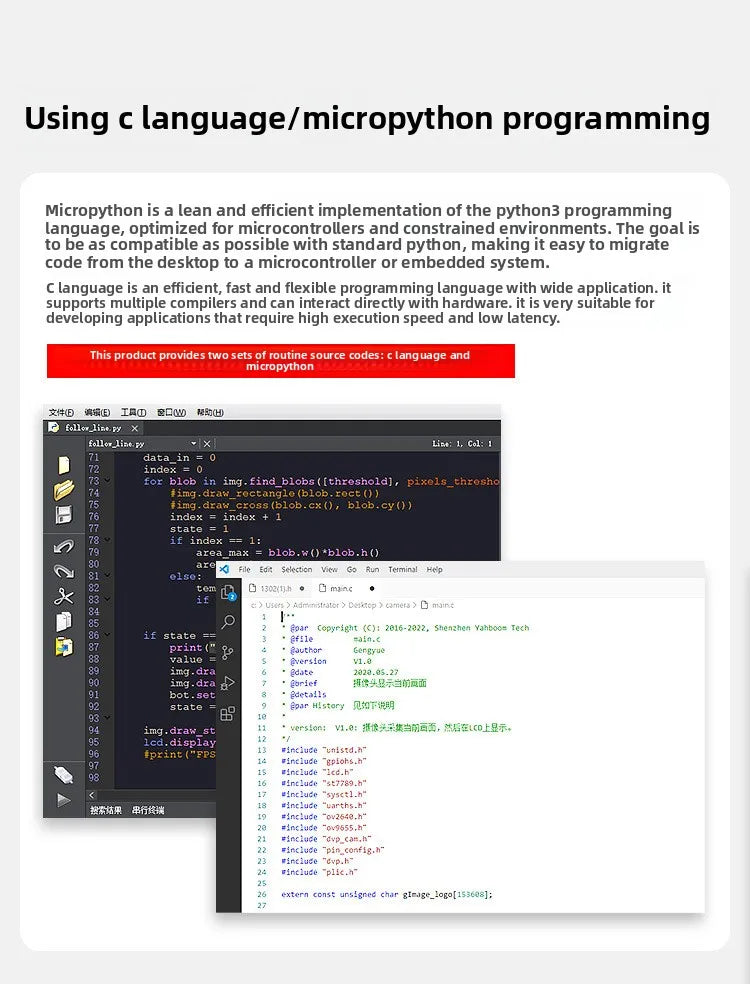Image resolution: width=750 pixels, height=984 pixels.
Task: Open the 串行终端 serial terminal panel tab
Action: point(148,810)
